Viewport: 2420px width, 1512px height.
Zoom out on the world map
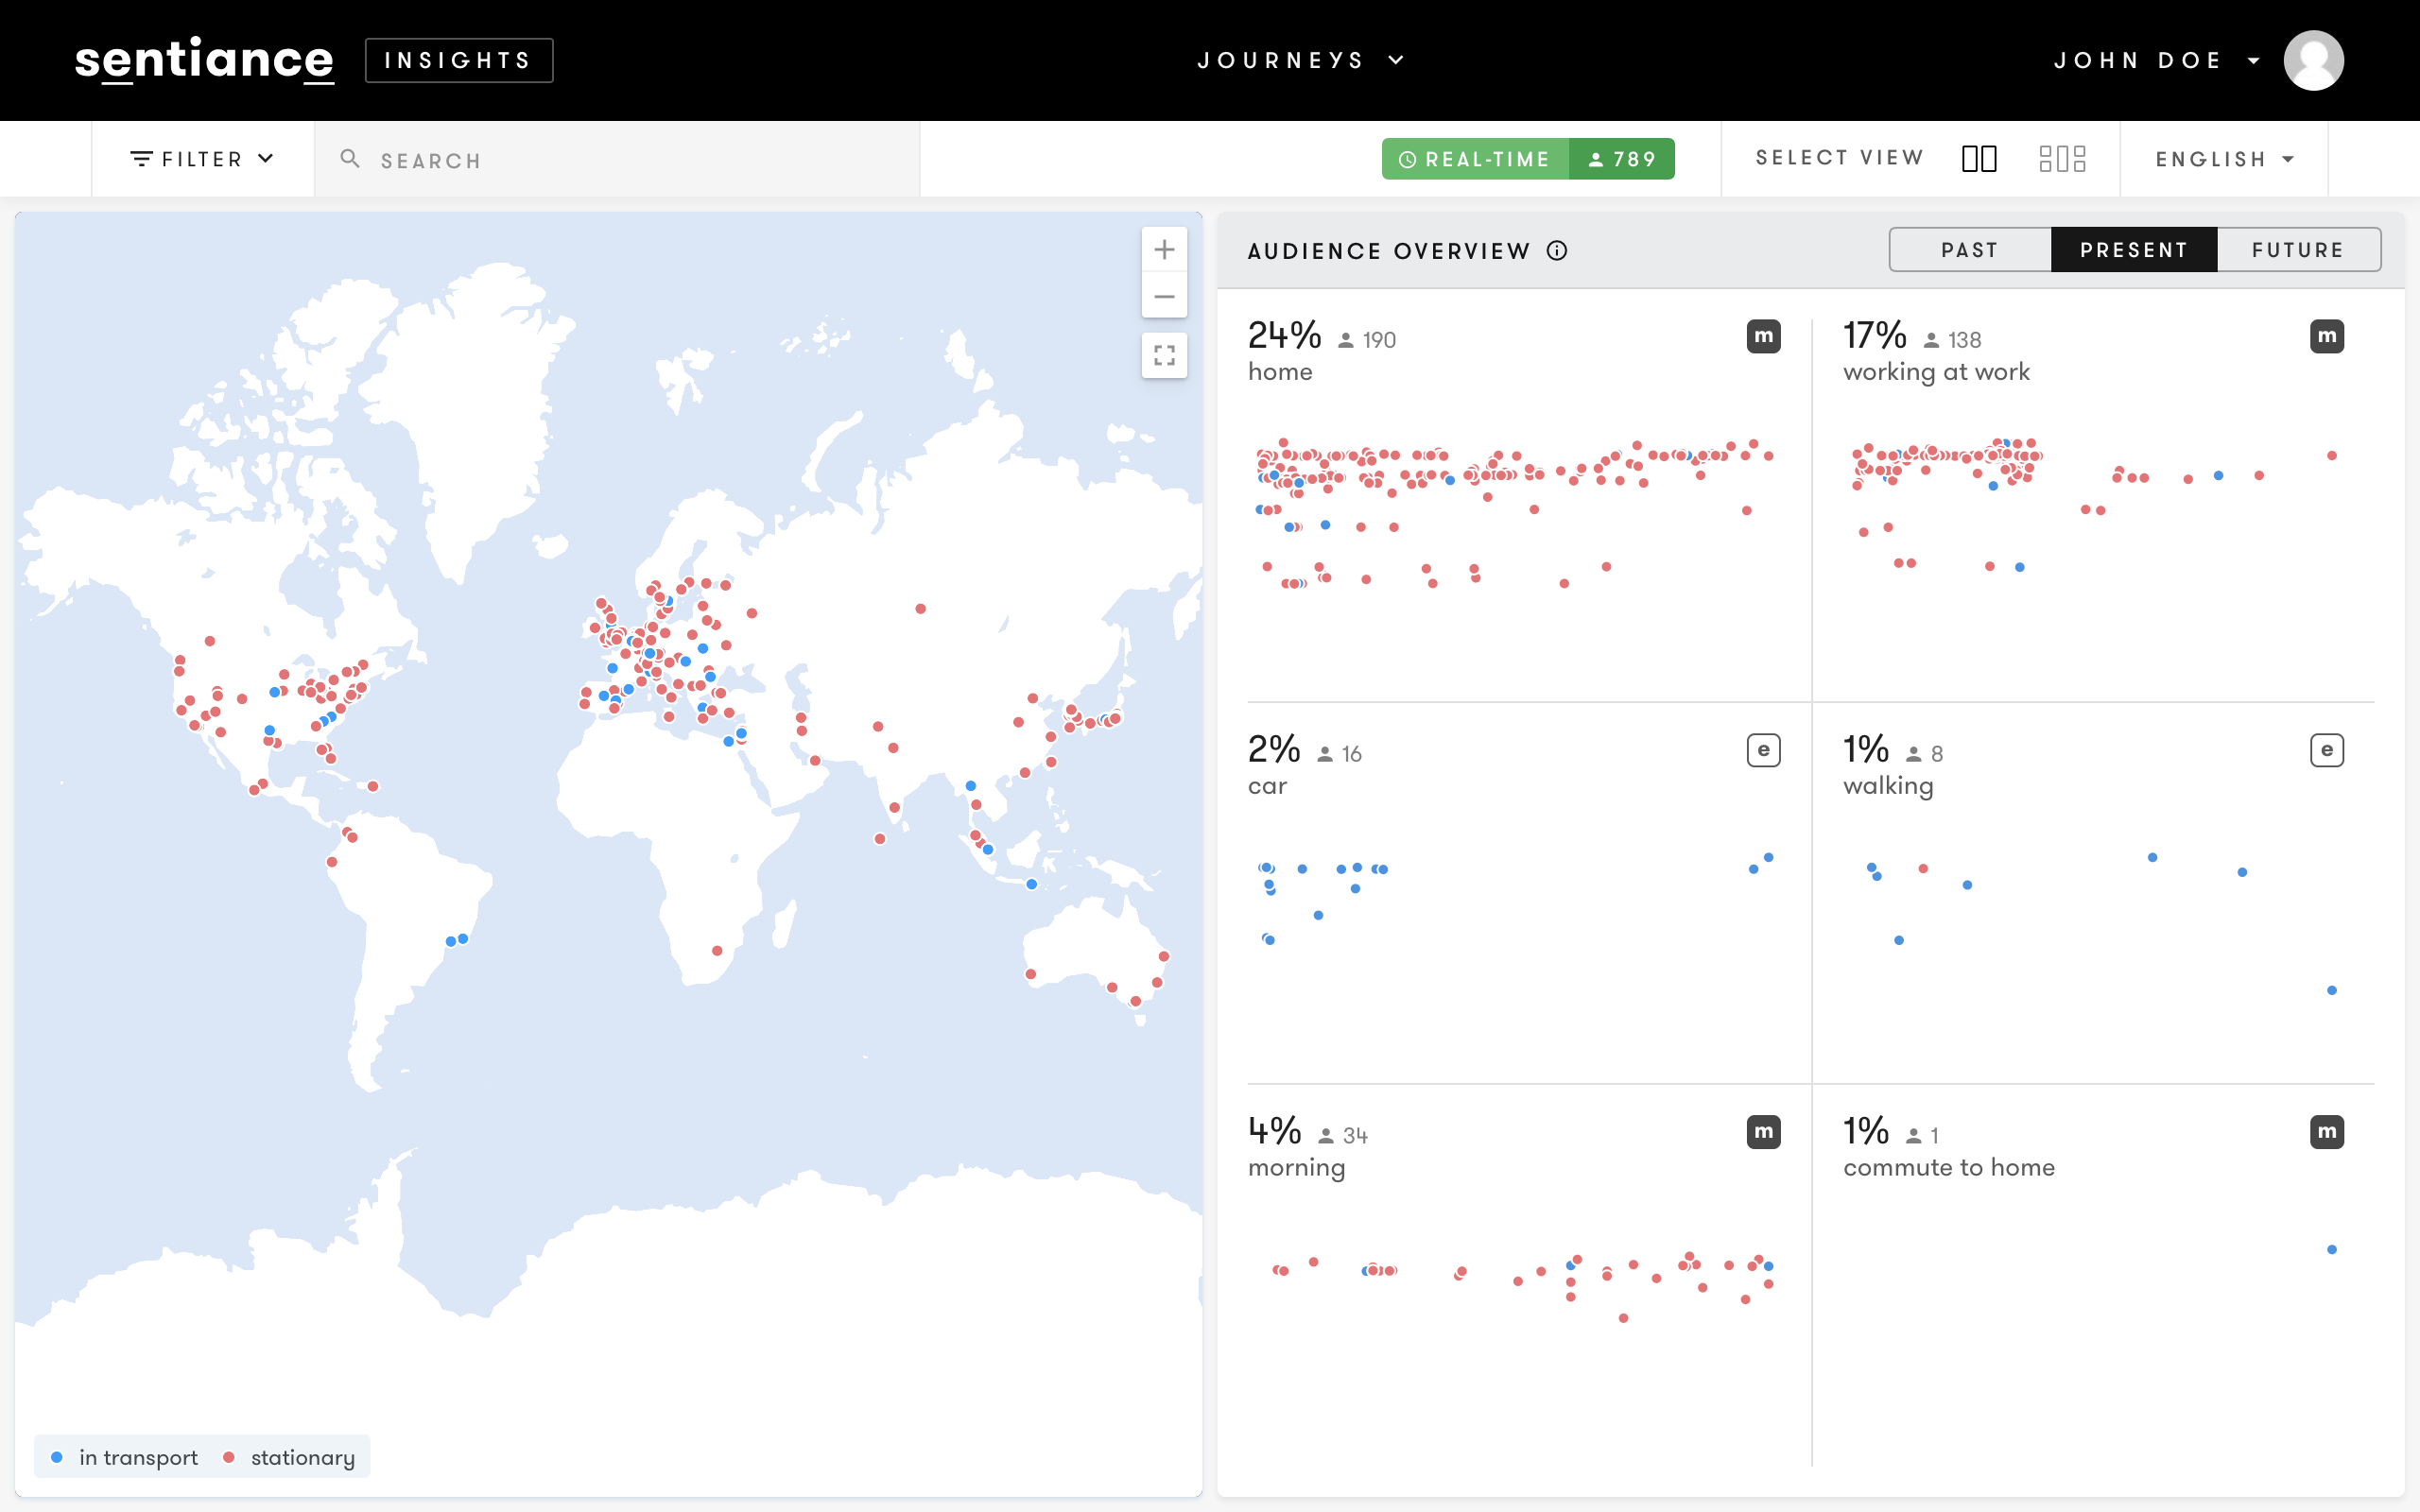click(1164, 297)
